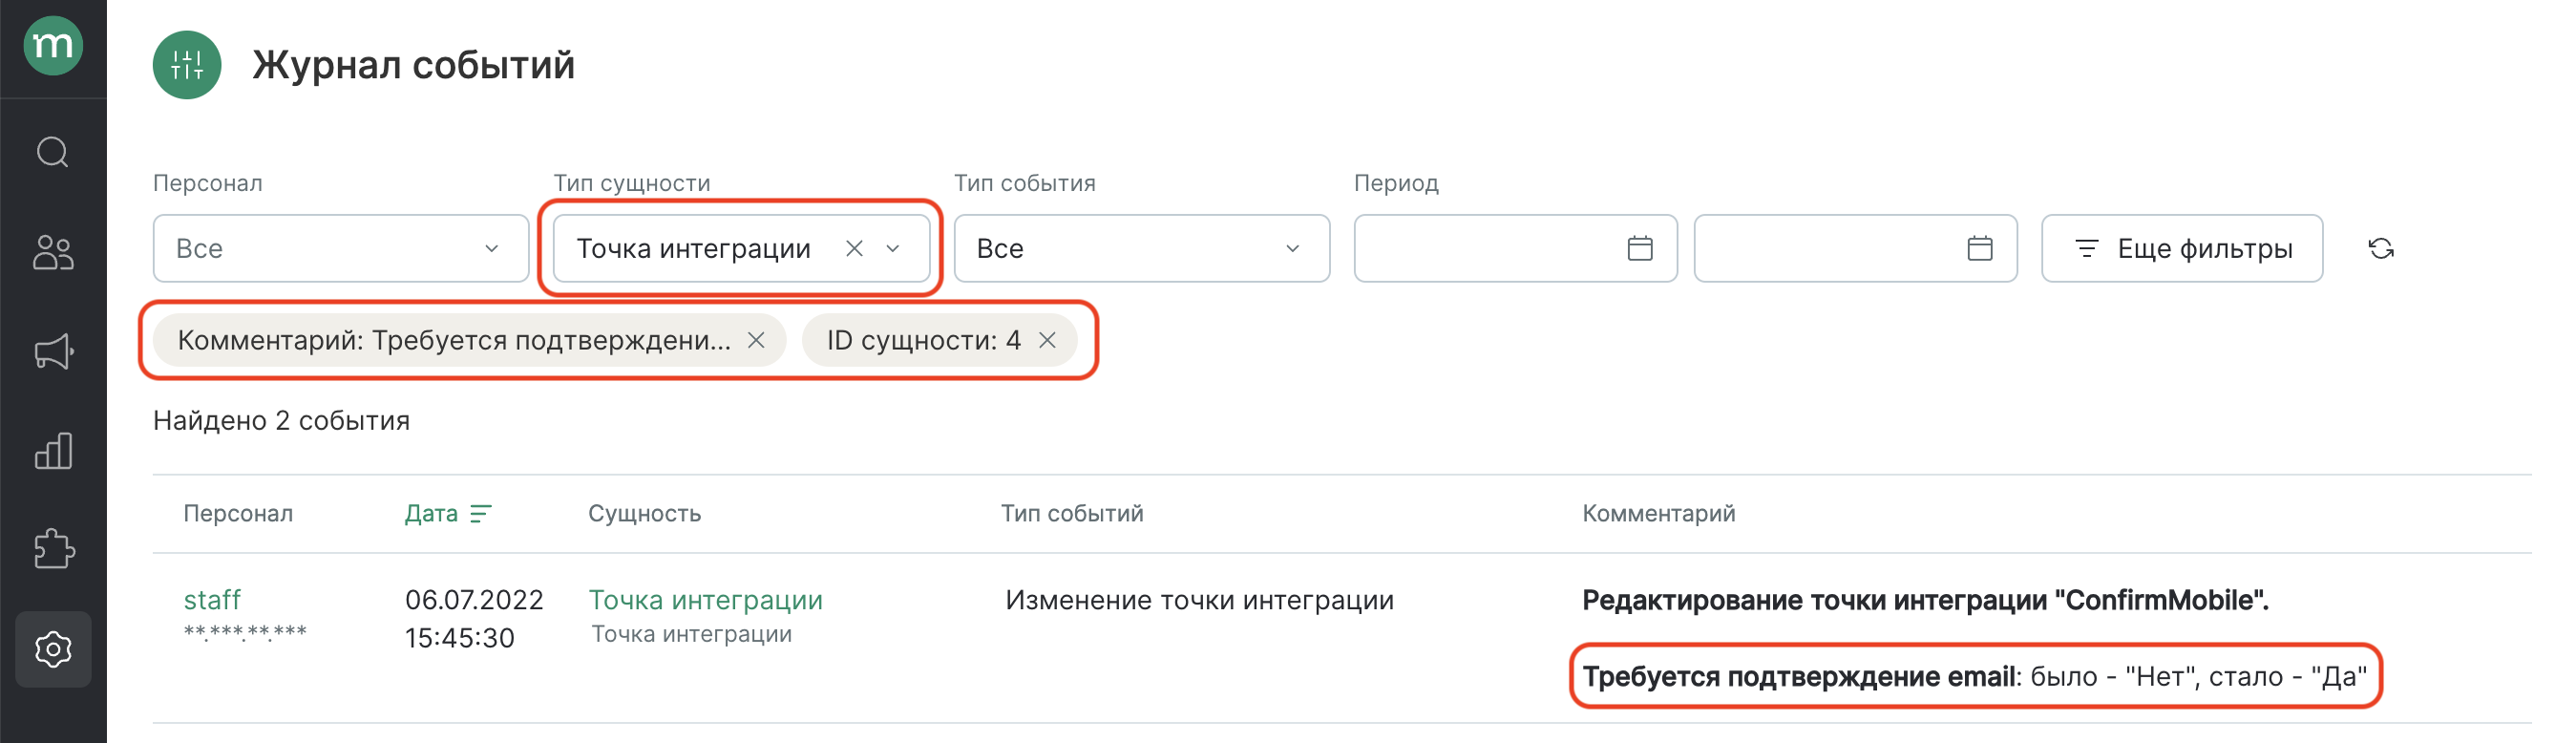Click the Журнал событий page title

(413, 65)
